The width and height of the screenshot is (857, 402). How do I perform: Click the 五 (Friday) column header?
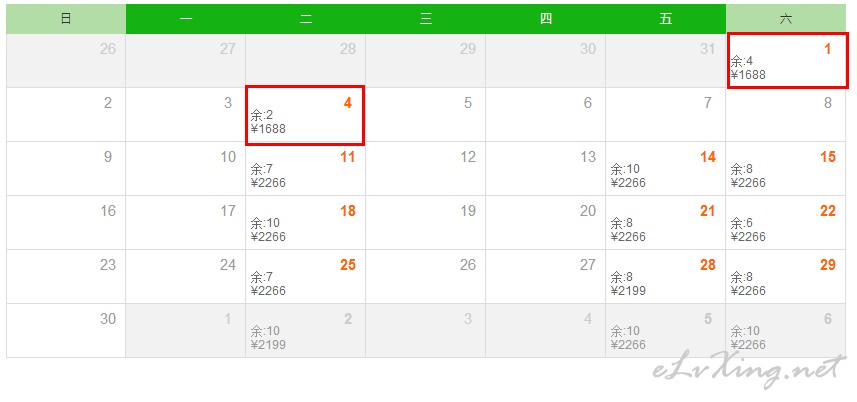pos(666,19)
